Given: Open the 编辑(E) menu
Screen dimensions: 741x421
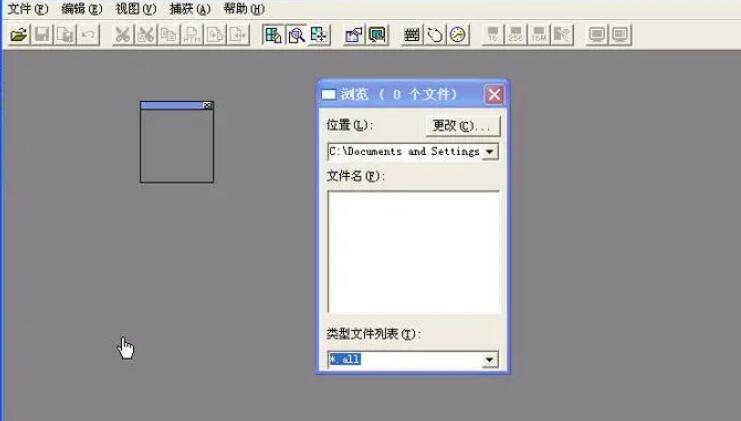Looking at the screenshot, I should click(82, 9).
